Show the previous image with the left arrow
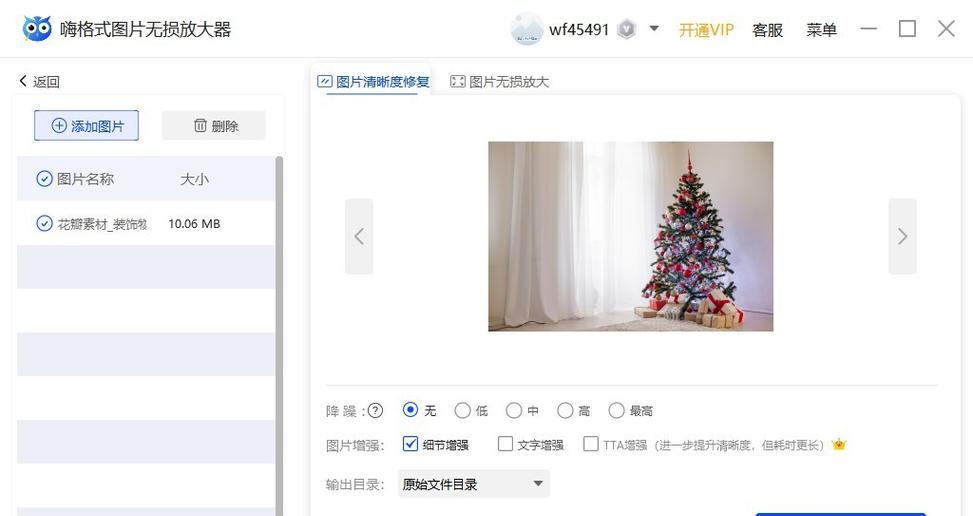Image resolution: width=973 pixels, height=516 pixels. click(x=359, y=236)
